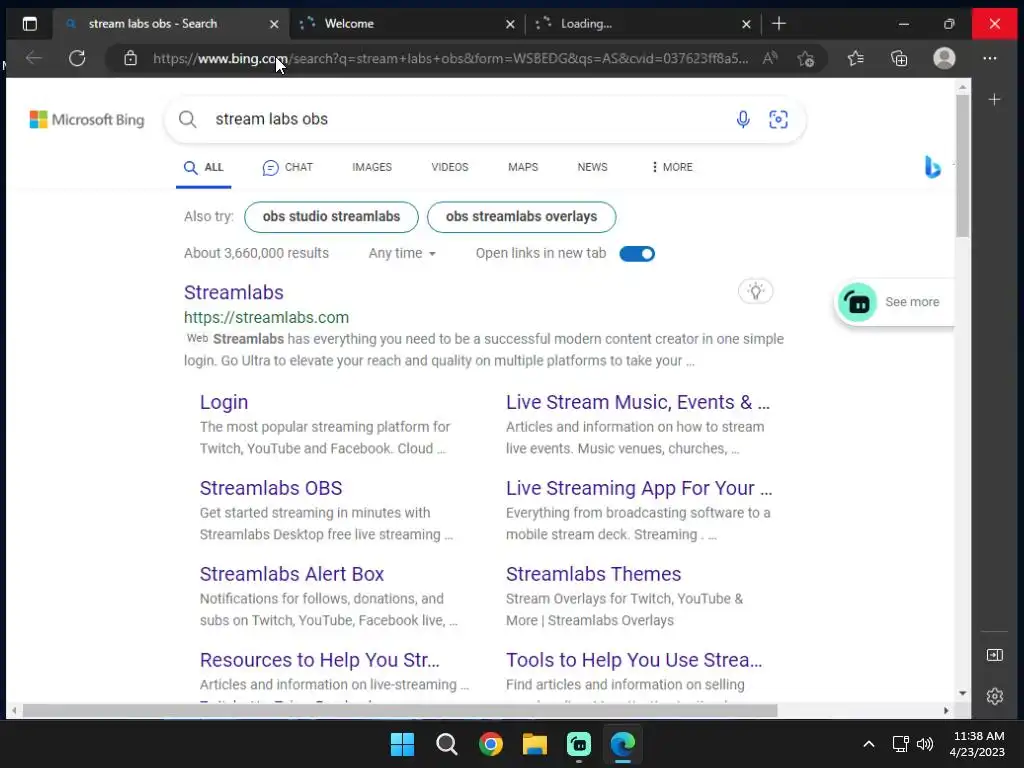The width and height of the screenshot is (1024, 768).
Task: Open the Collections icon
Action: pyautogui.click(x=899, y=58)
